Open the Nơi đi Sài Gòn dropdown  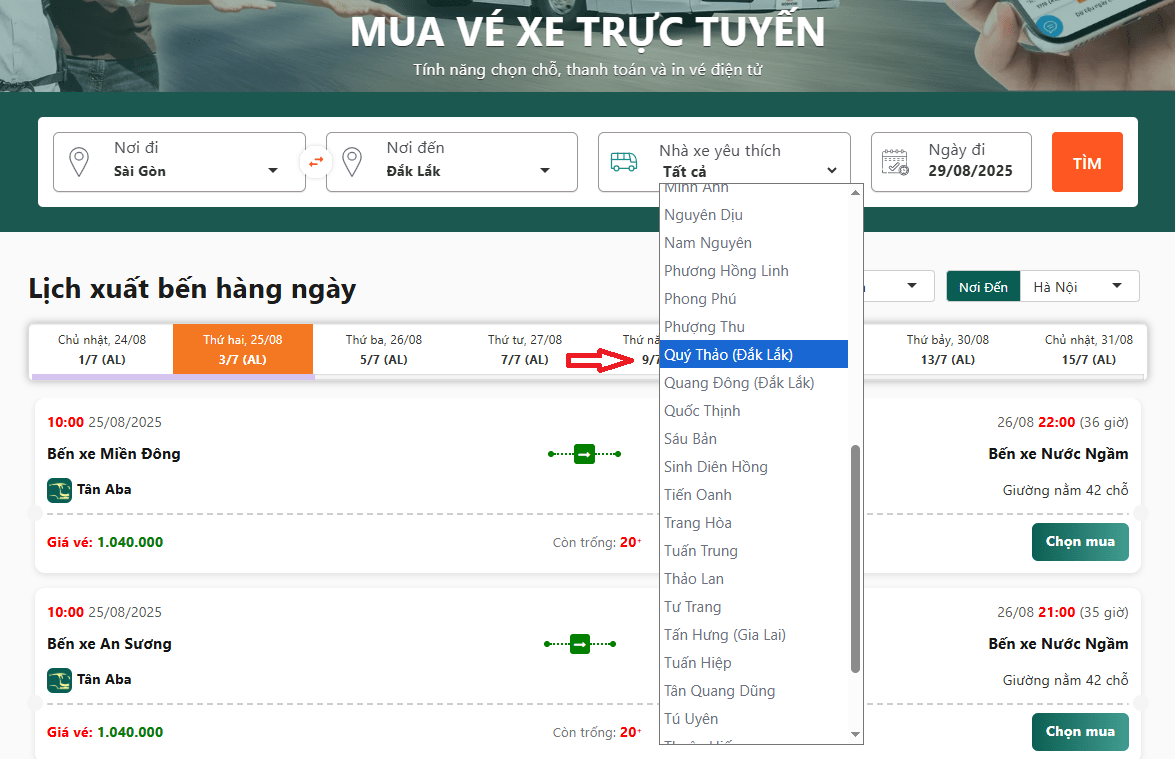click(180, 162)
